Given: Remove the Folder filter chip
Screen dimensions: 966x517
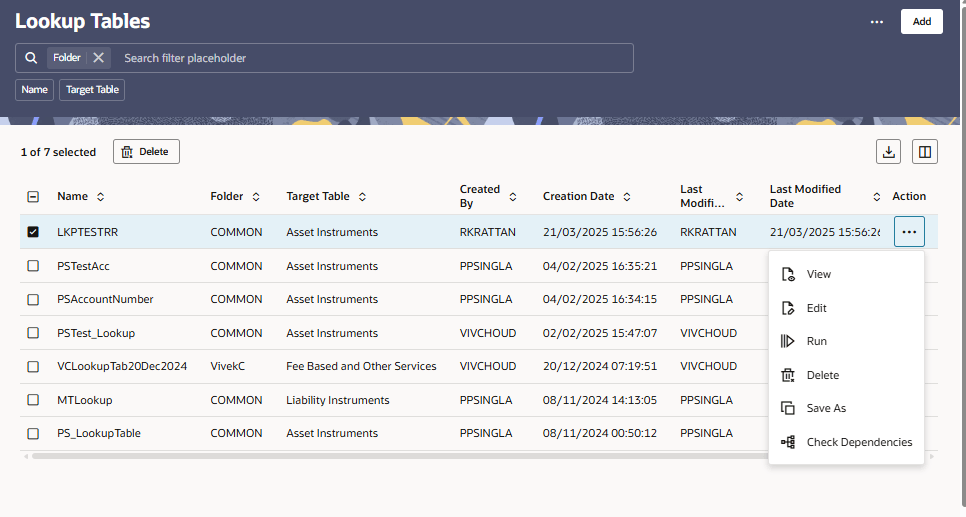Looking at the screenshot, I should click(99, 58).
